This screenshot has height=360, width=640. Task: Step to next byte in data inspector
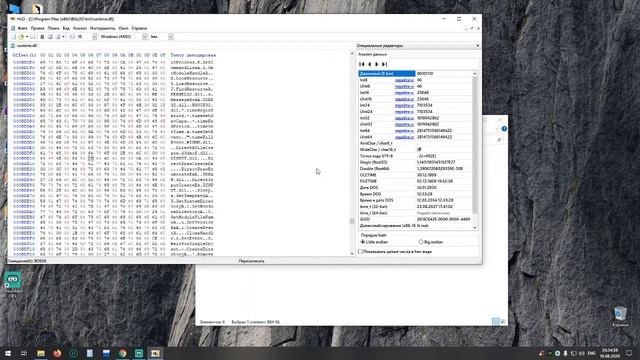[x=377, y=64]
